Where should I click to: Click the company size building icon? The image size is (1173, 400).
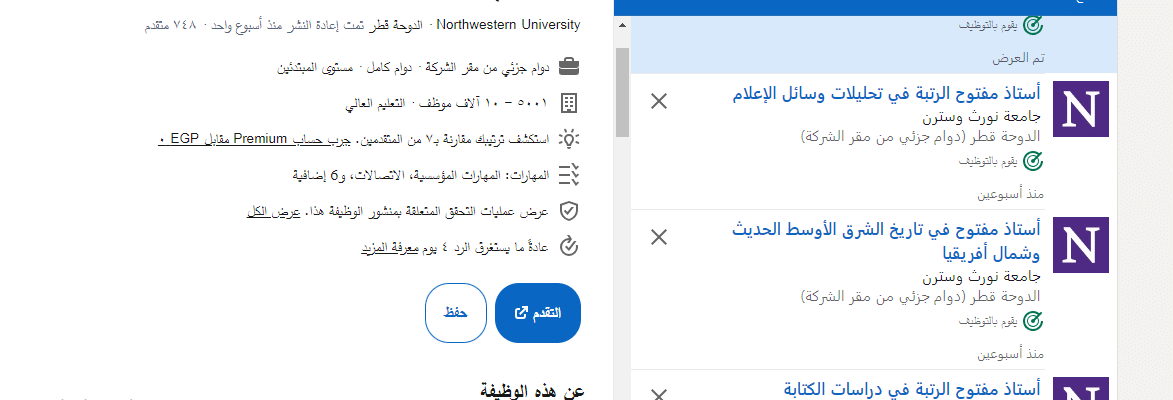point(569,103)
